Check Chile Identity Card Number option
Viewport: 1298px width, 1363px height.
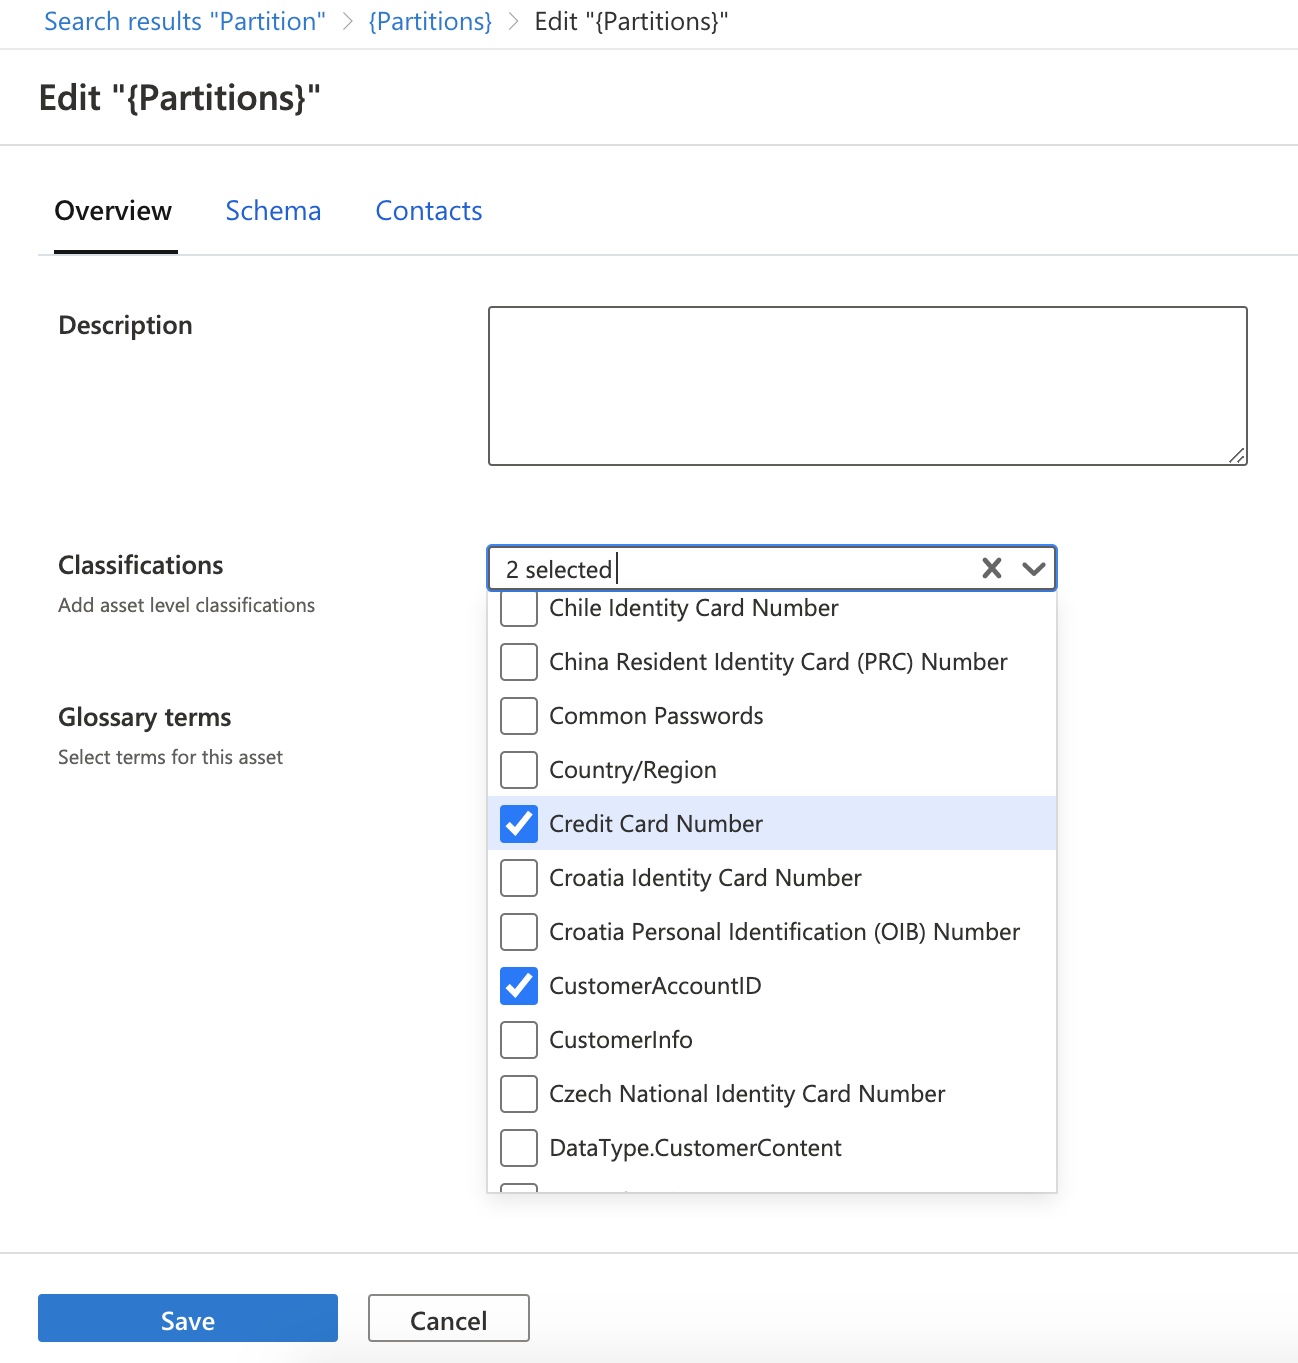[519, 609]
